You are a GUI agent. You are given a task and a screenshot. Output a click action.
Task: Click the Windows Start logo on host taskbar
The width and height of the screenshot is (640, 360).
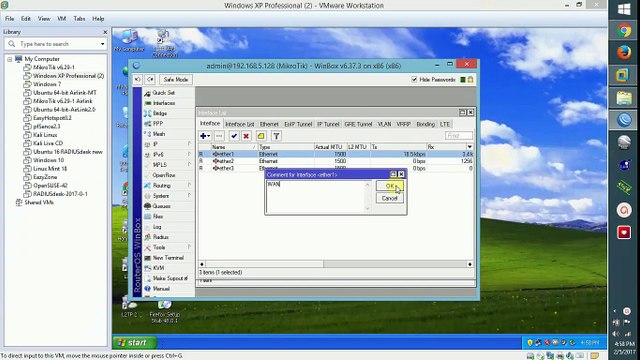point(624,9)
